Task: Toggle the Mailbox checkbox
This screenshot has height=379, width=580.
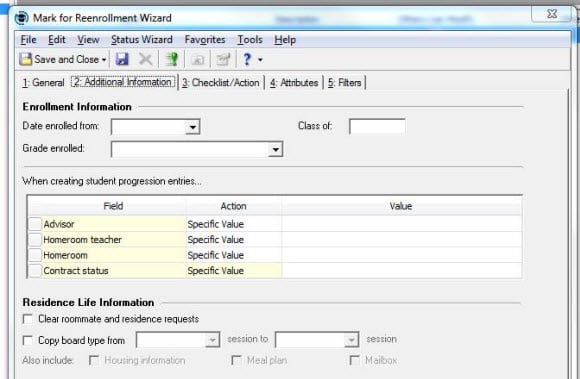Action: [x=354, y=360]
